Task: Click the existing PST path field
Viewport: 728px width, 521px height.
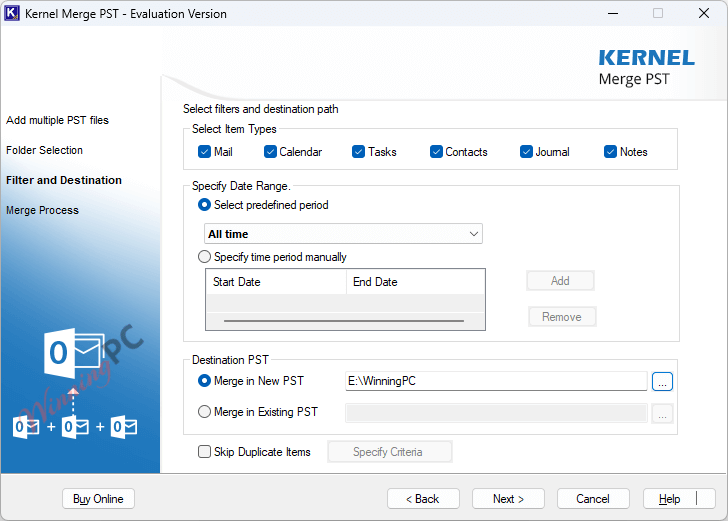Action: [496, 413]
